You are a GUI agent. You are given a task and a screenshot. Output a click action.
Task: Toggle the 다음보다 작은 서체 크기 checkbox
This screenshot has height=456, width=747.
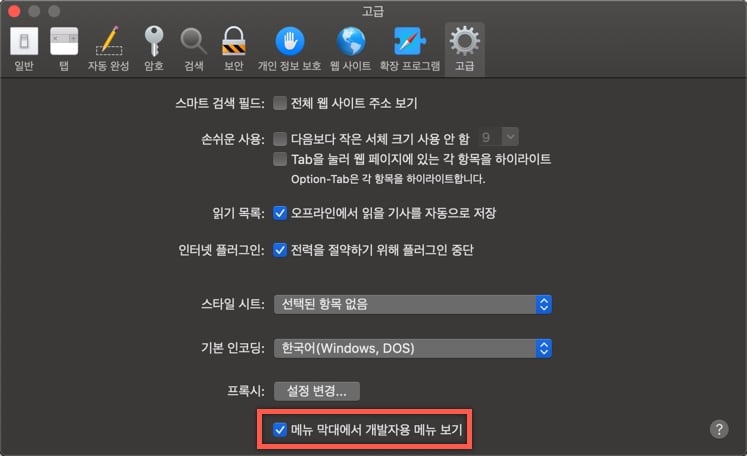click(280, 139)
